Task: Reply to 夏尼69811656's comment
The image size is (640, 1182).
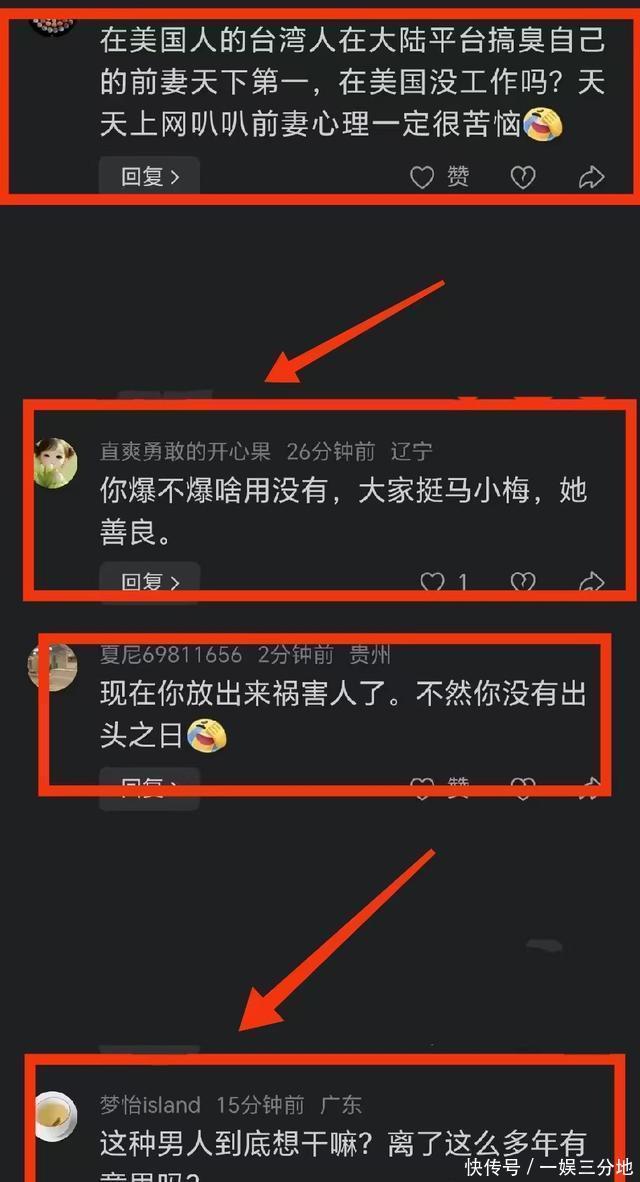Action: [x=149, y=788]
